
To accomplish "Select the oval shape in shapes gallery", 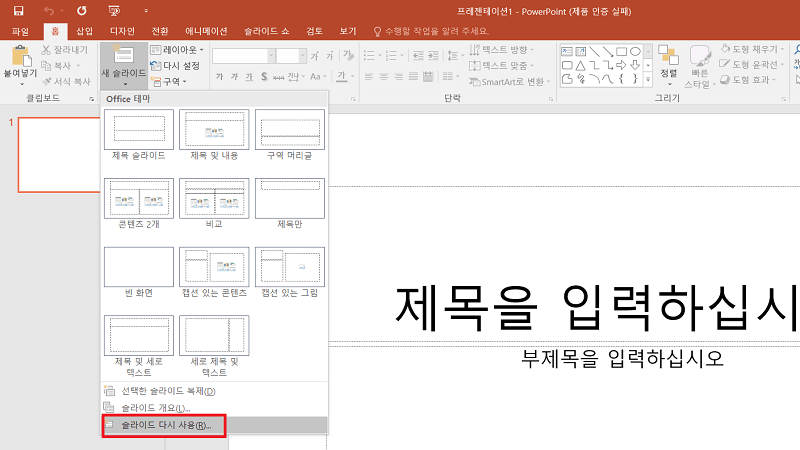I will pos(635,52).
